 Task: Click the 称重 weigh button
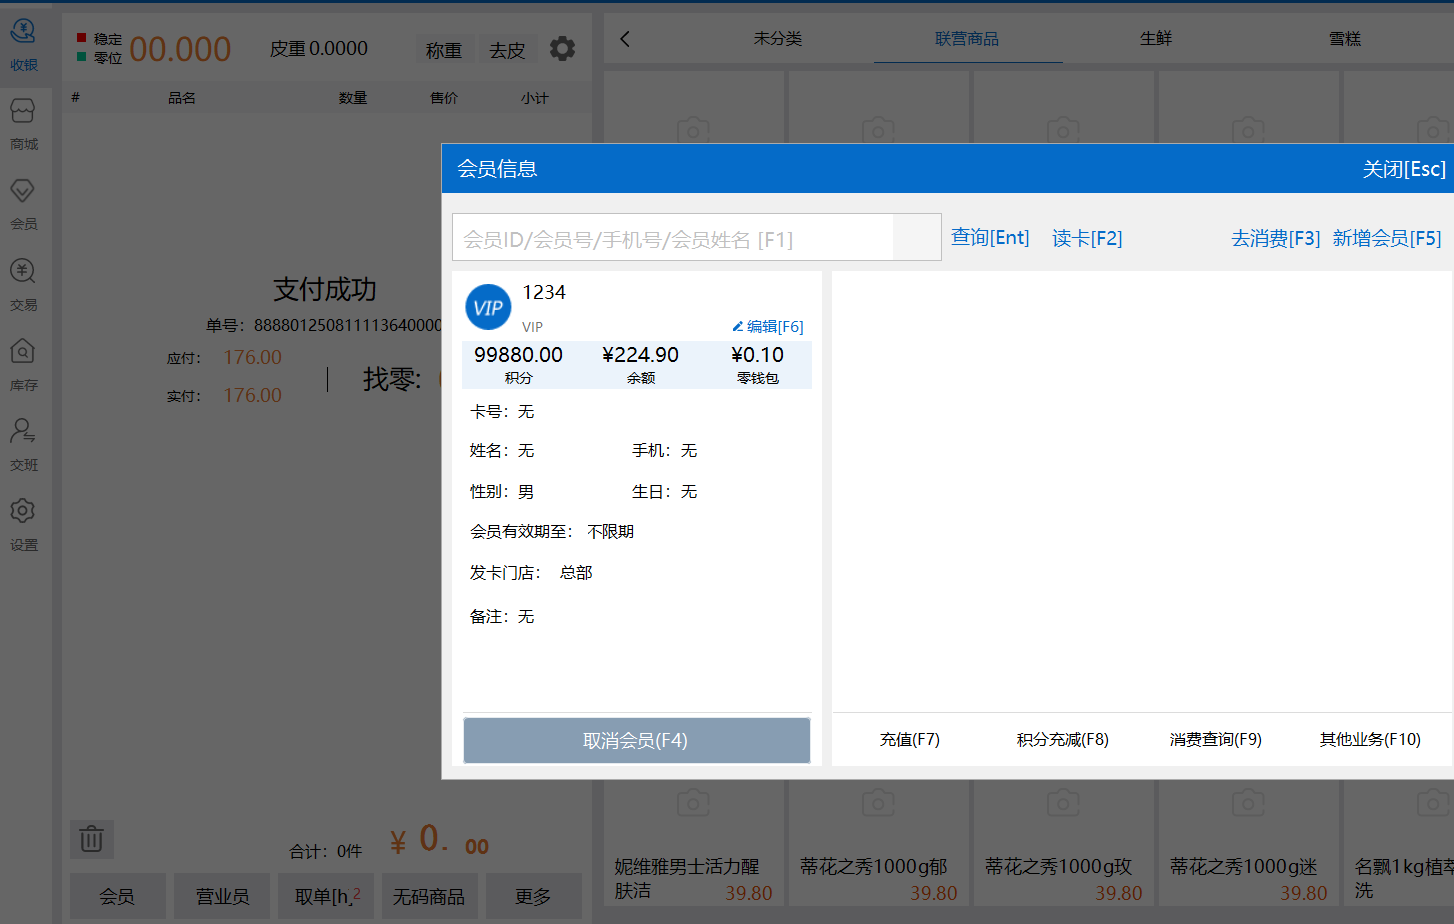(x=444, y=50)
